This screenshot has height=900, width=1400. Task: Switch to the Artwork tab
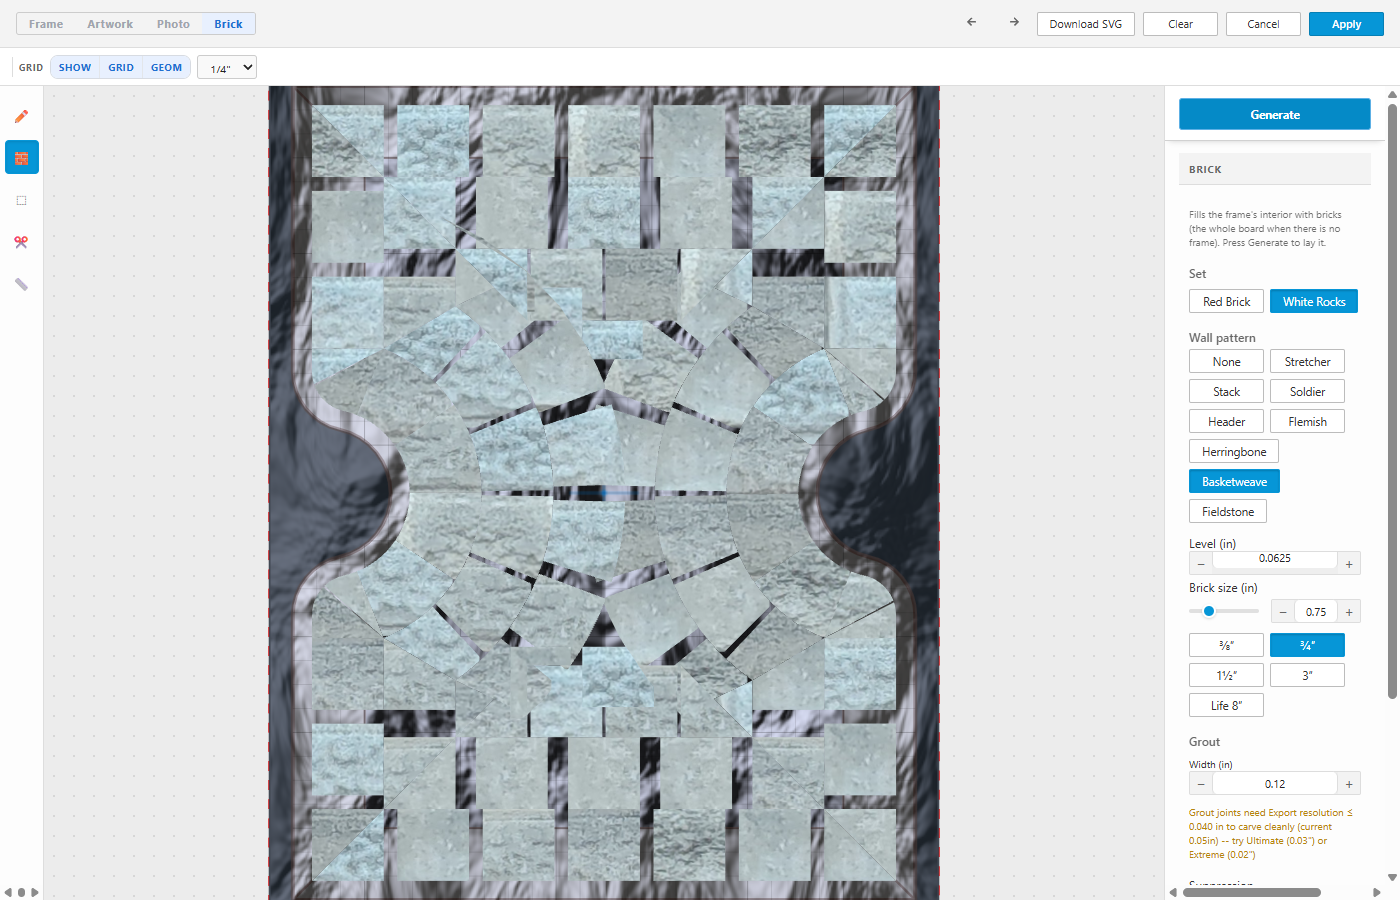click(x=110, y=24)
